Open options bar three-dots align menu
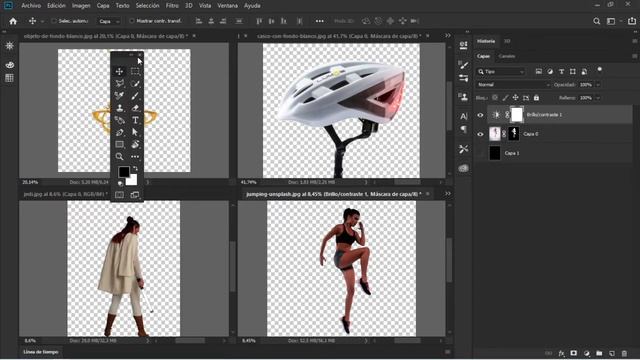 tap(320, 21)
